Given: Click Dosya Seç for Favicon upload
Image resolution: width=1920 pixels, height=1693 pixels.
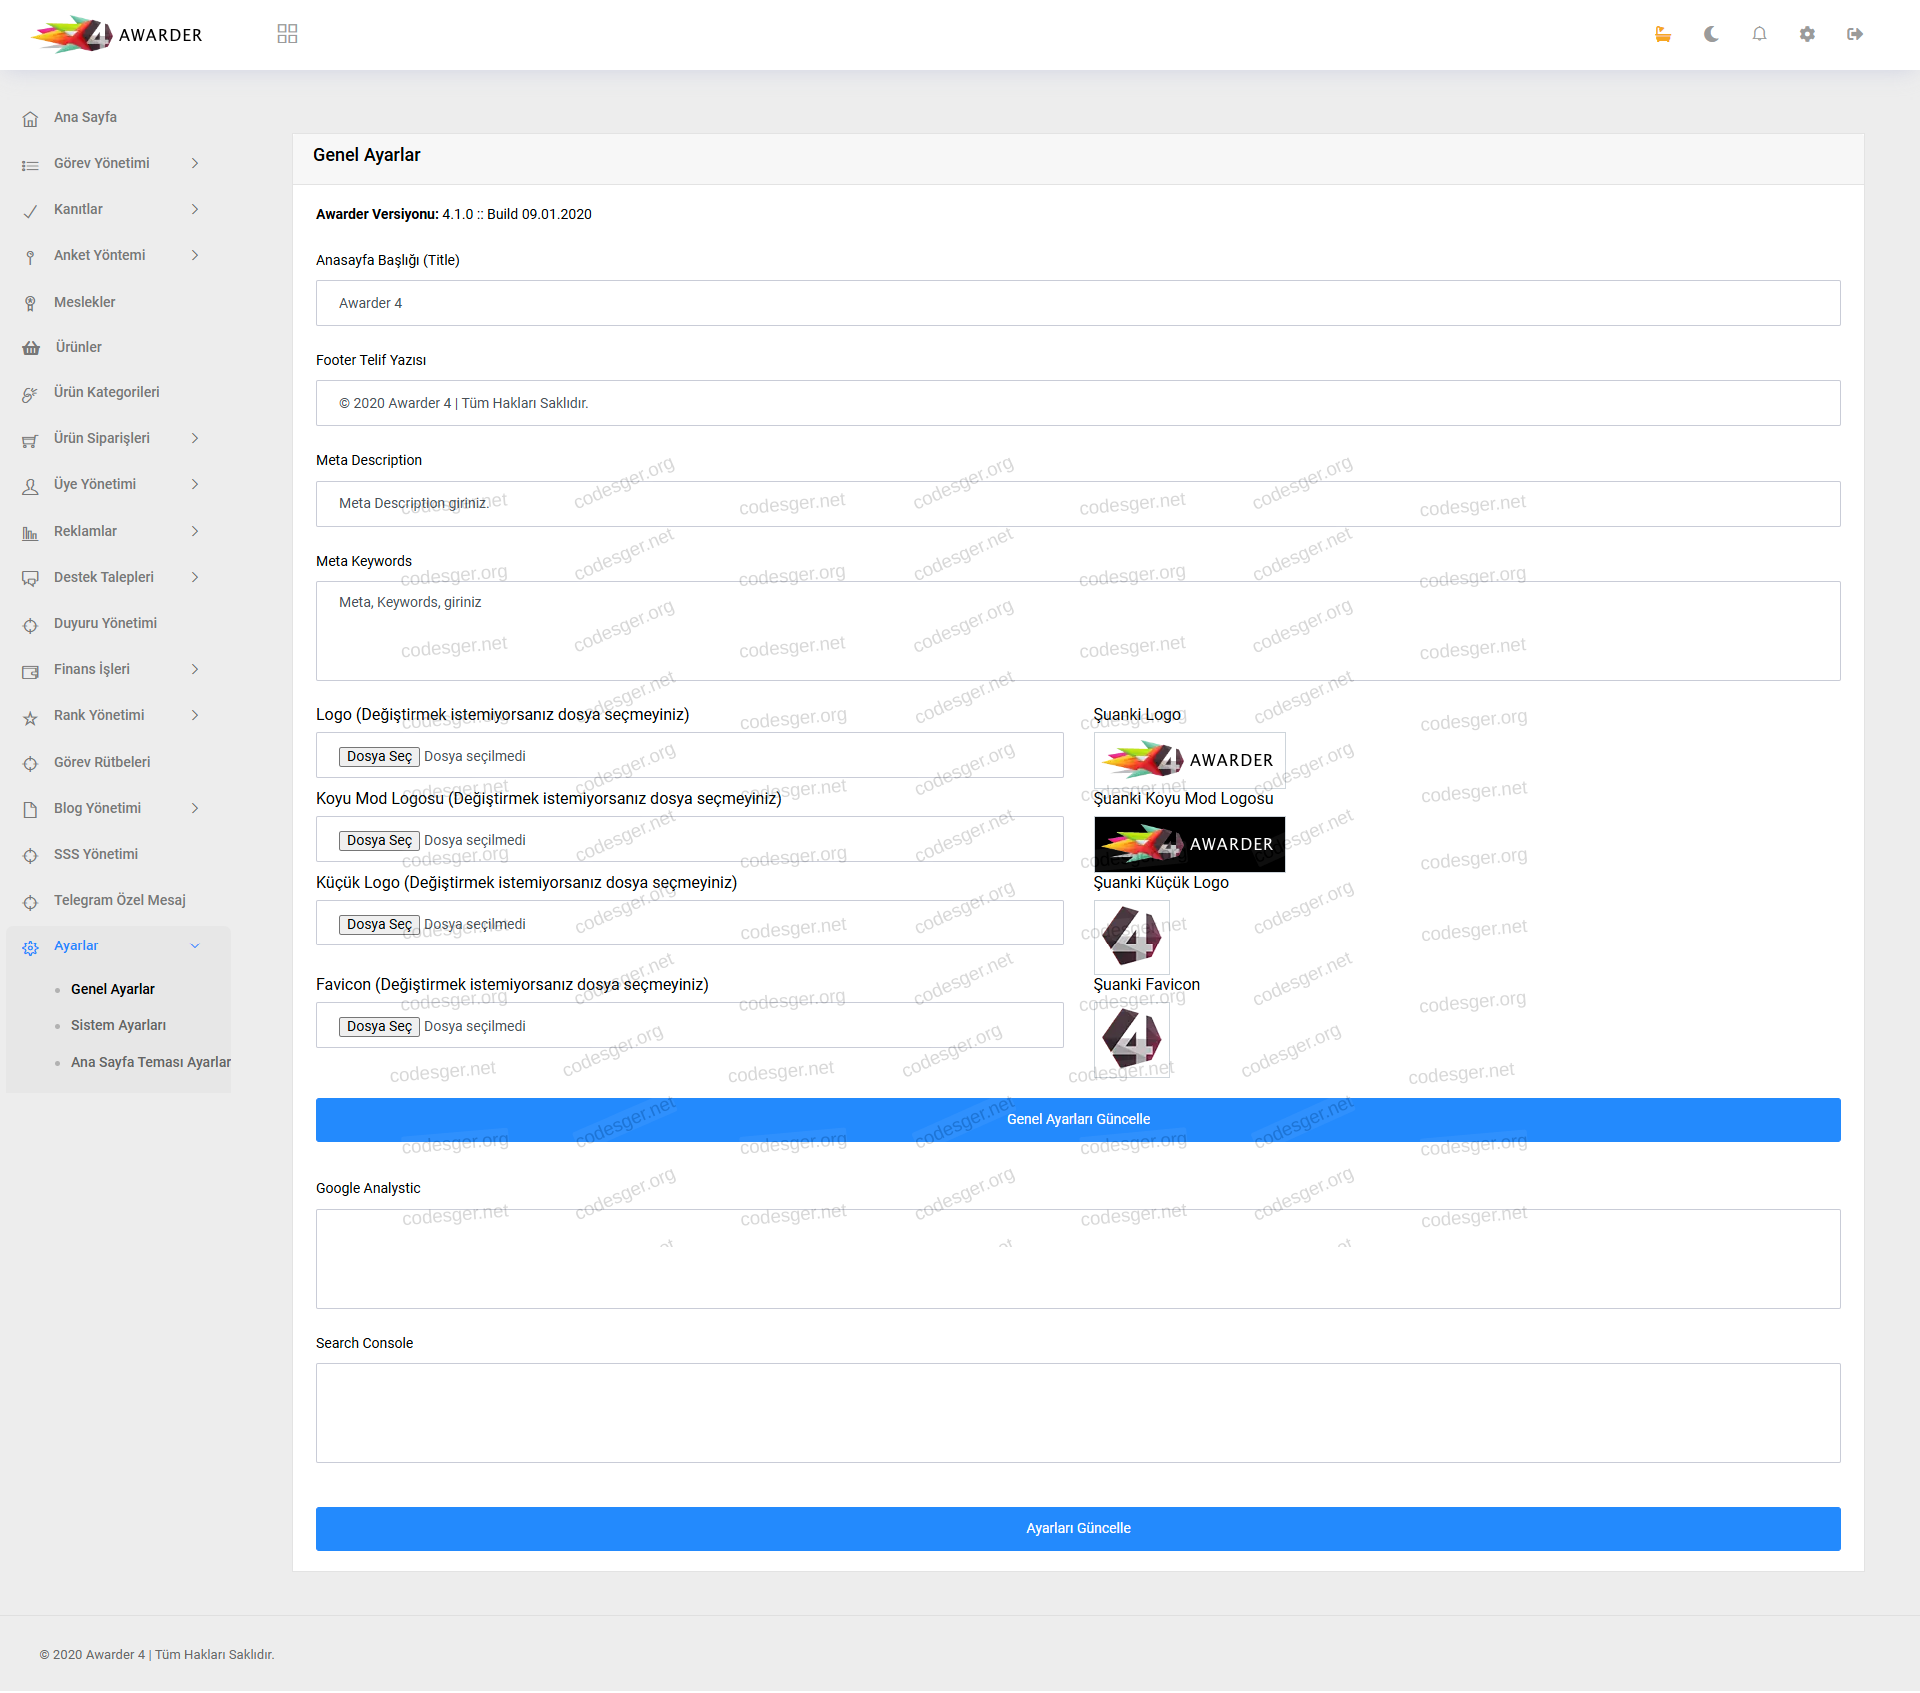Looking at the screenshot, I should click(379, 1026).
